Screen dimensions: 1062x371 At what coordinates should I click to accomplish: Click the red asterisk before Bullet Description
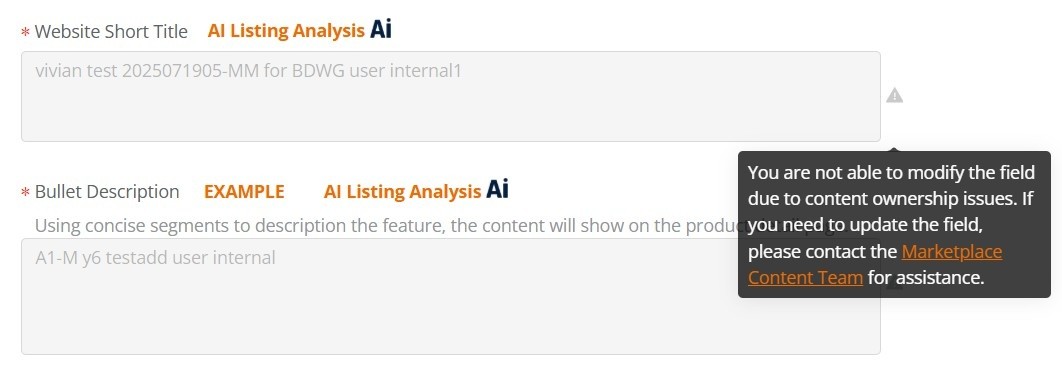point(26,192)
